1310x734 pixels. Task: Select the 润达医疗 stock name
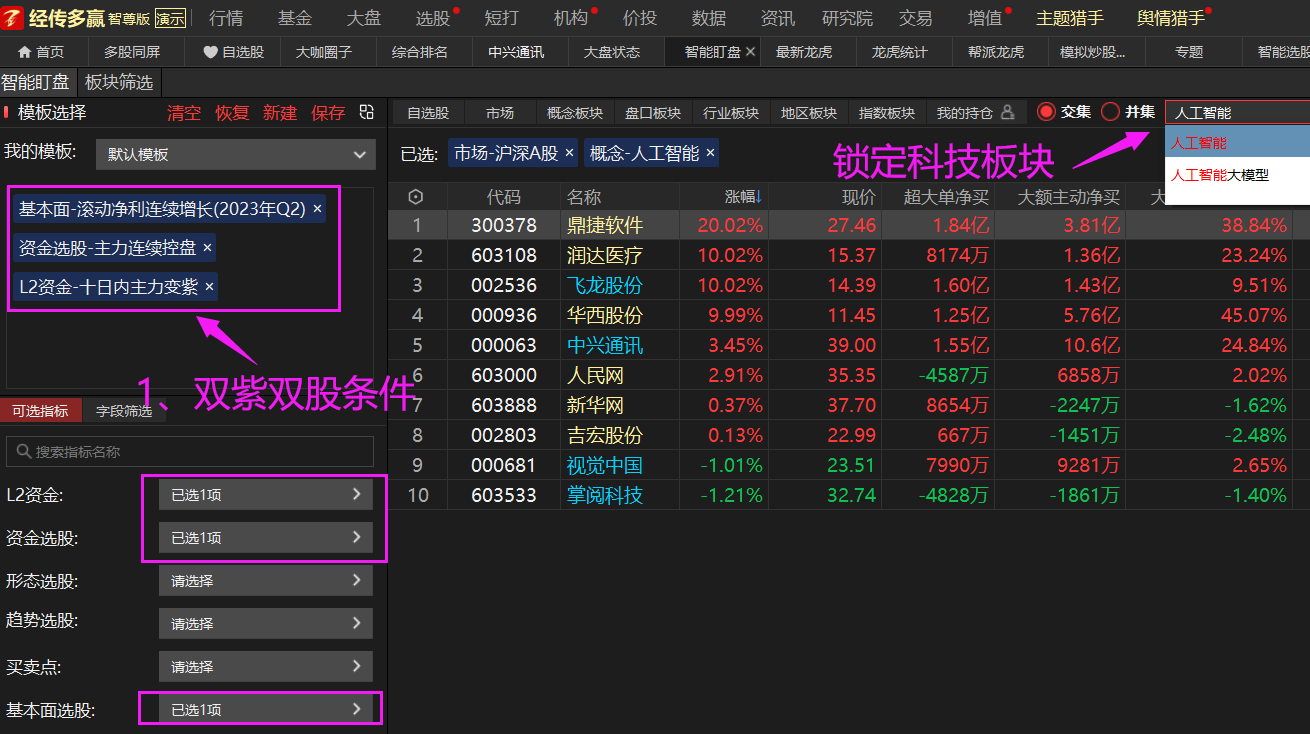604,255
